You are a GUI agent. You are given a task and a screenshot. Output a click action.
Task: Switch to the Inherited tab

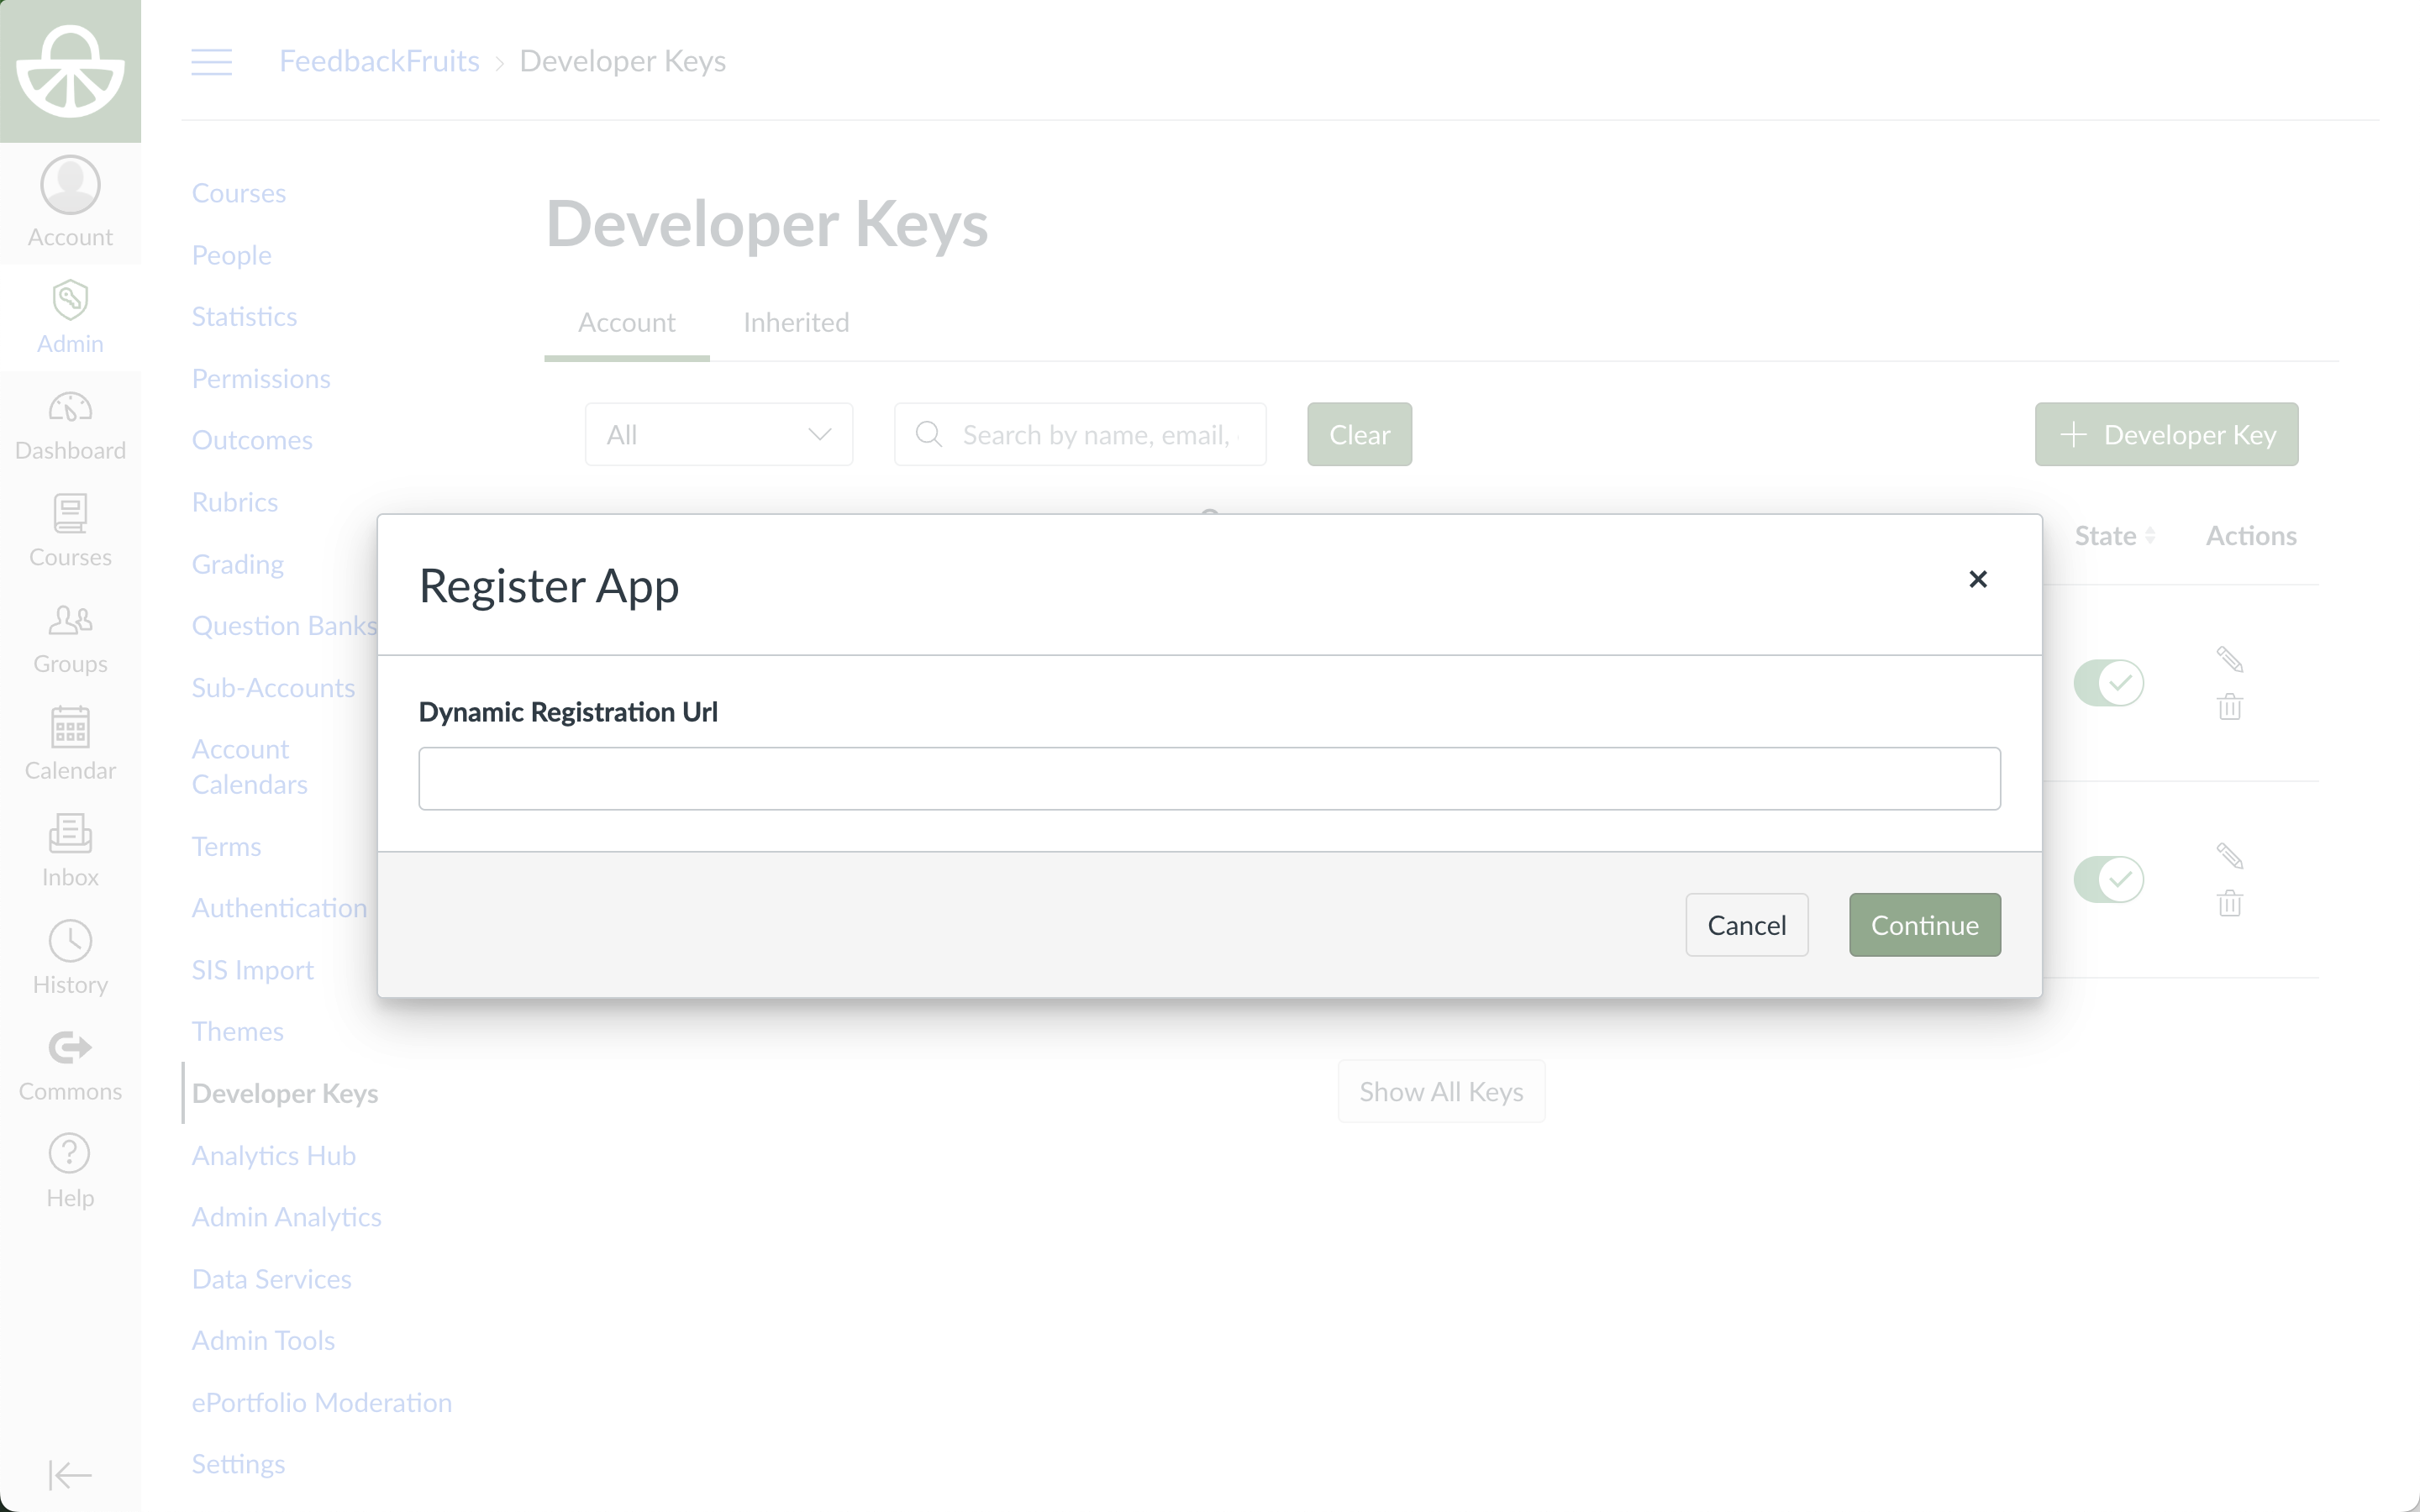(796, 323)
